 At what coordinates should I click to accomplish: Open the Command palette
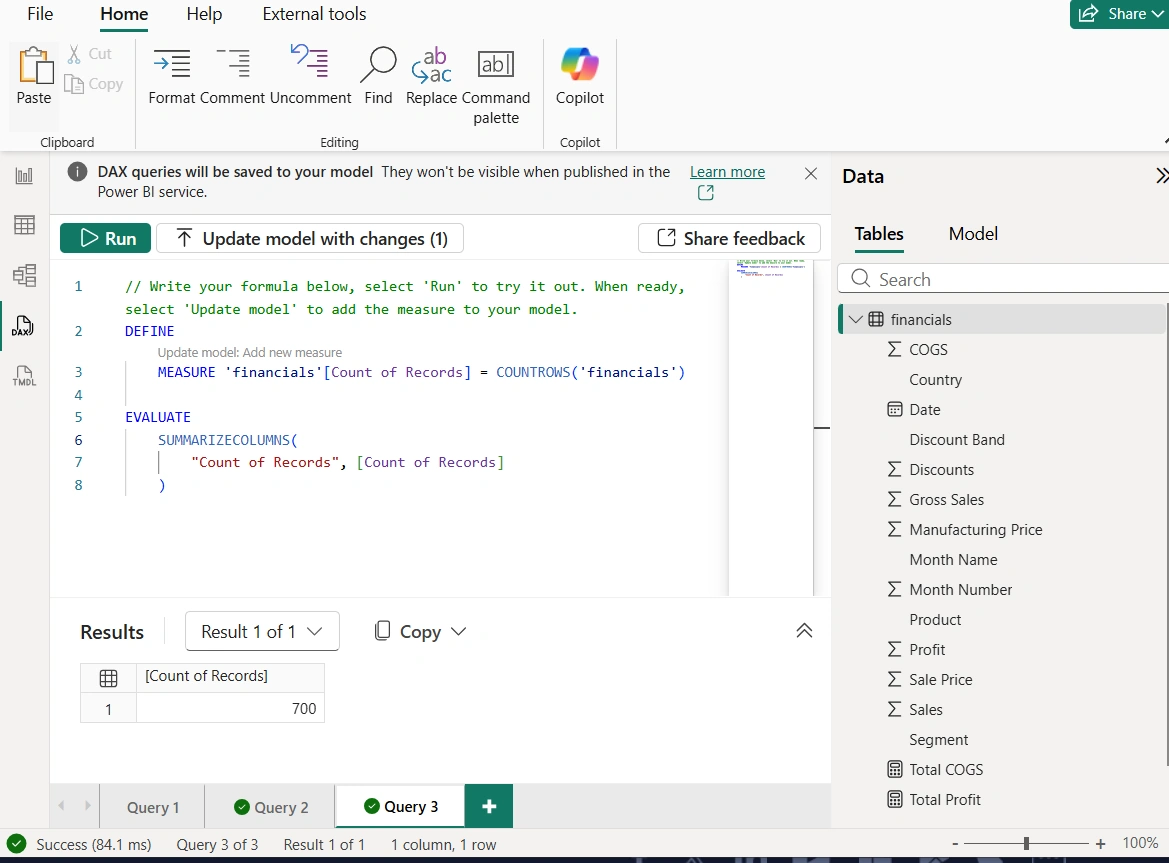point(496,86)
